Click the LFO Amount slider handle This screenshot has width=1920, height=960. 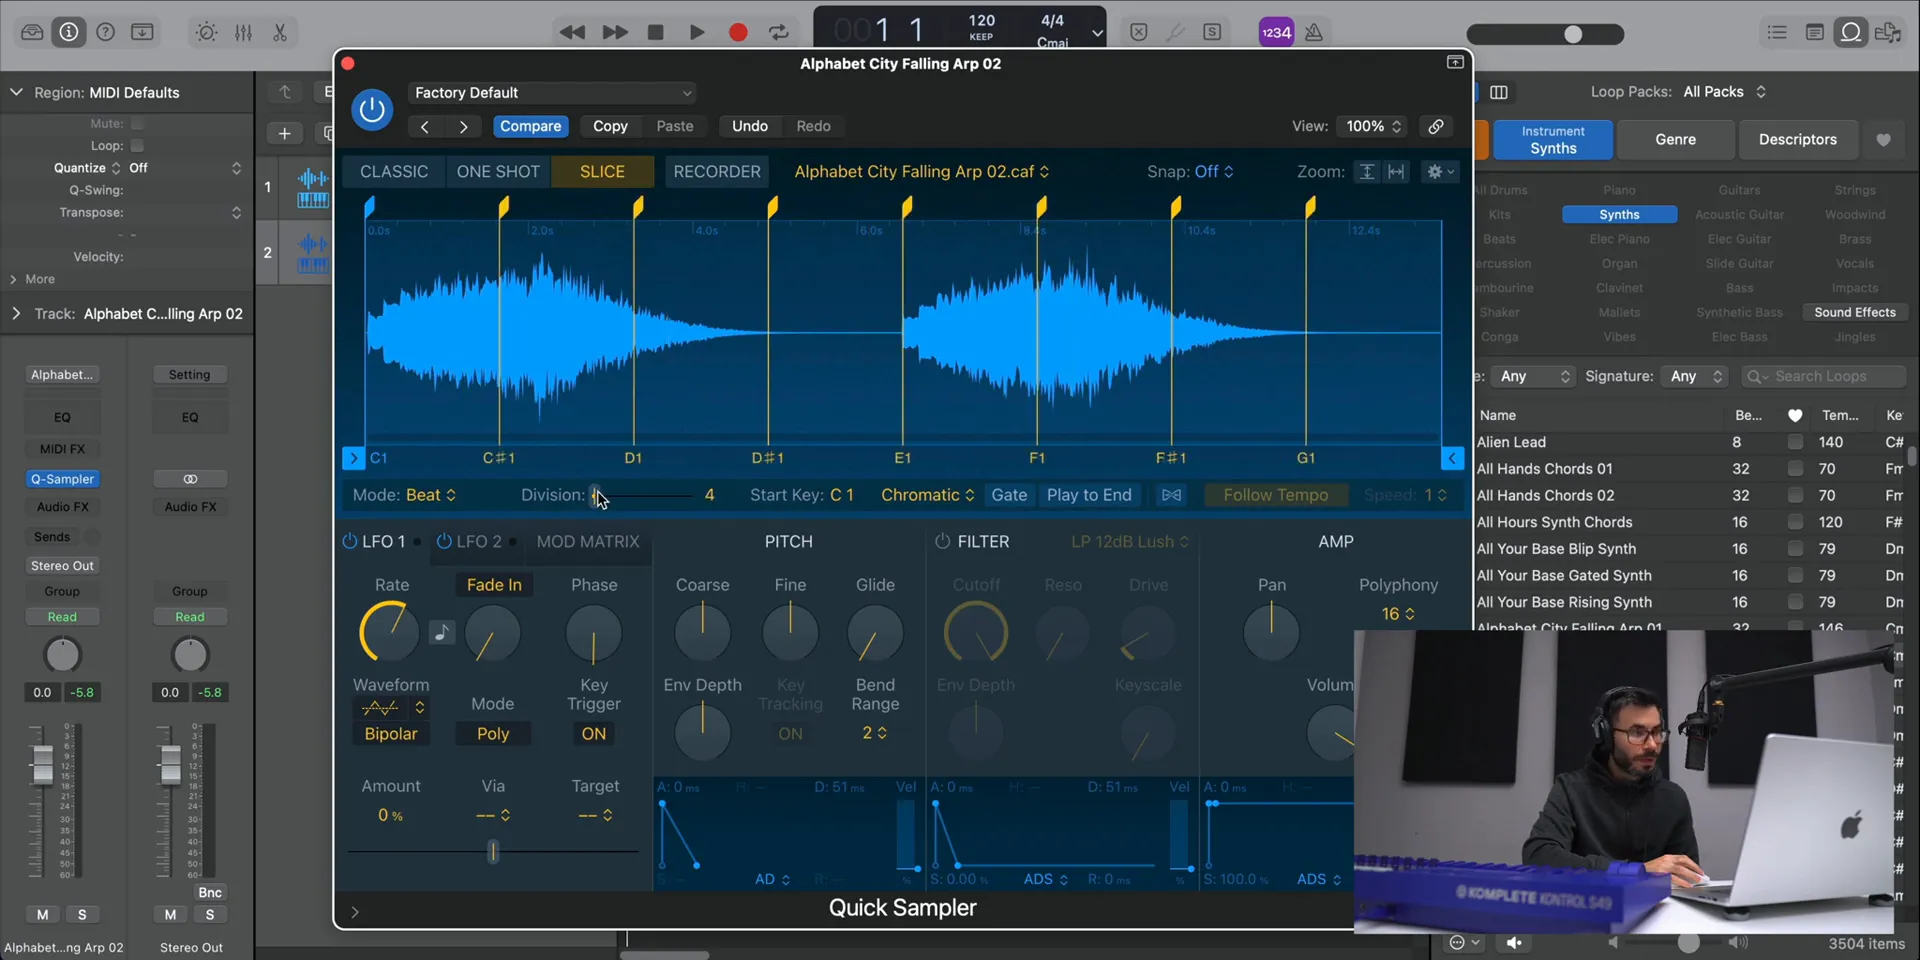point(492,851)
